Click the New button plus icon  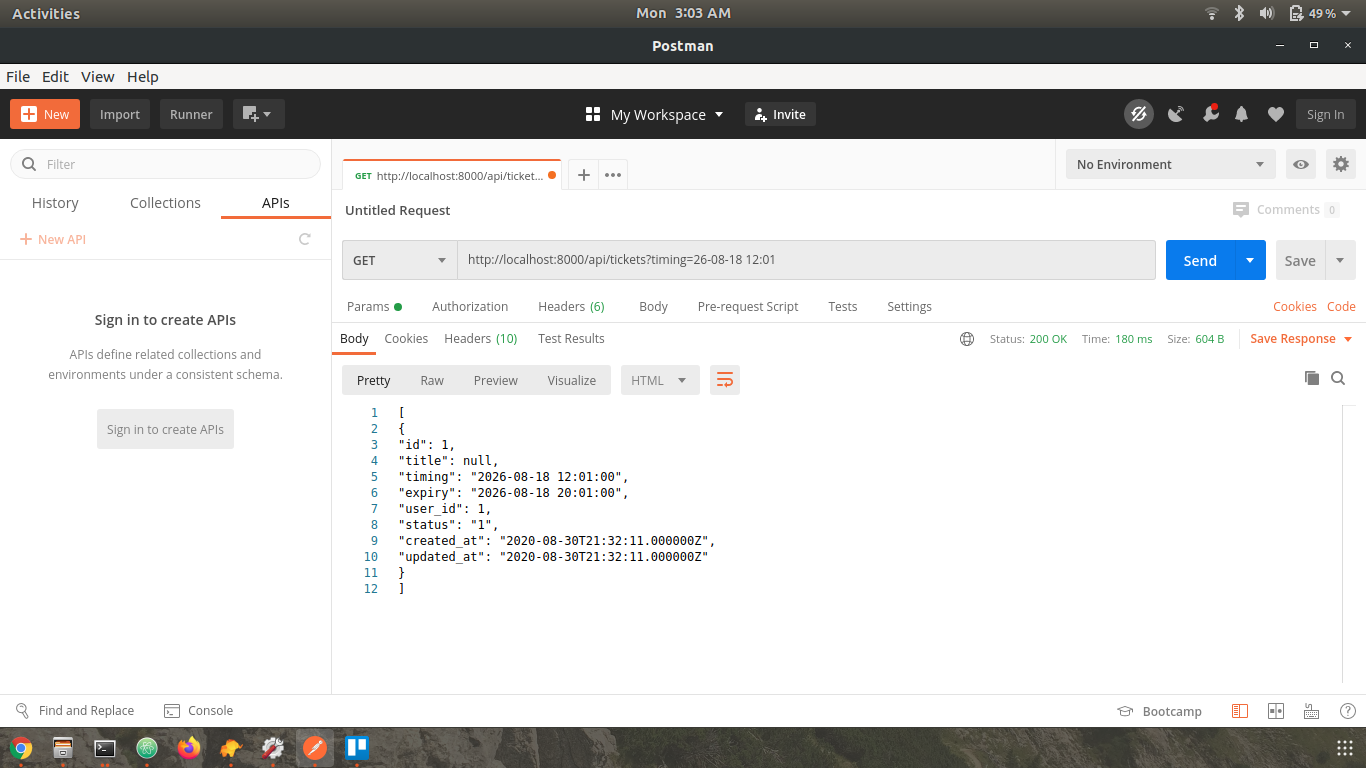click(x=28, y=114)
